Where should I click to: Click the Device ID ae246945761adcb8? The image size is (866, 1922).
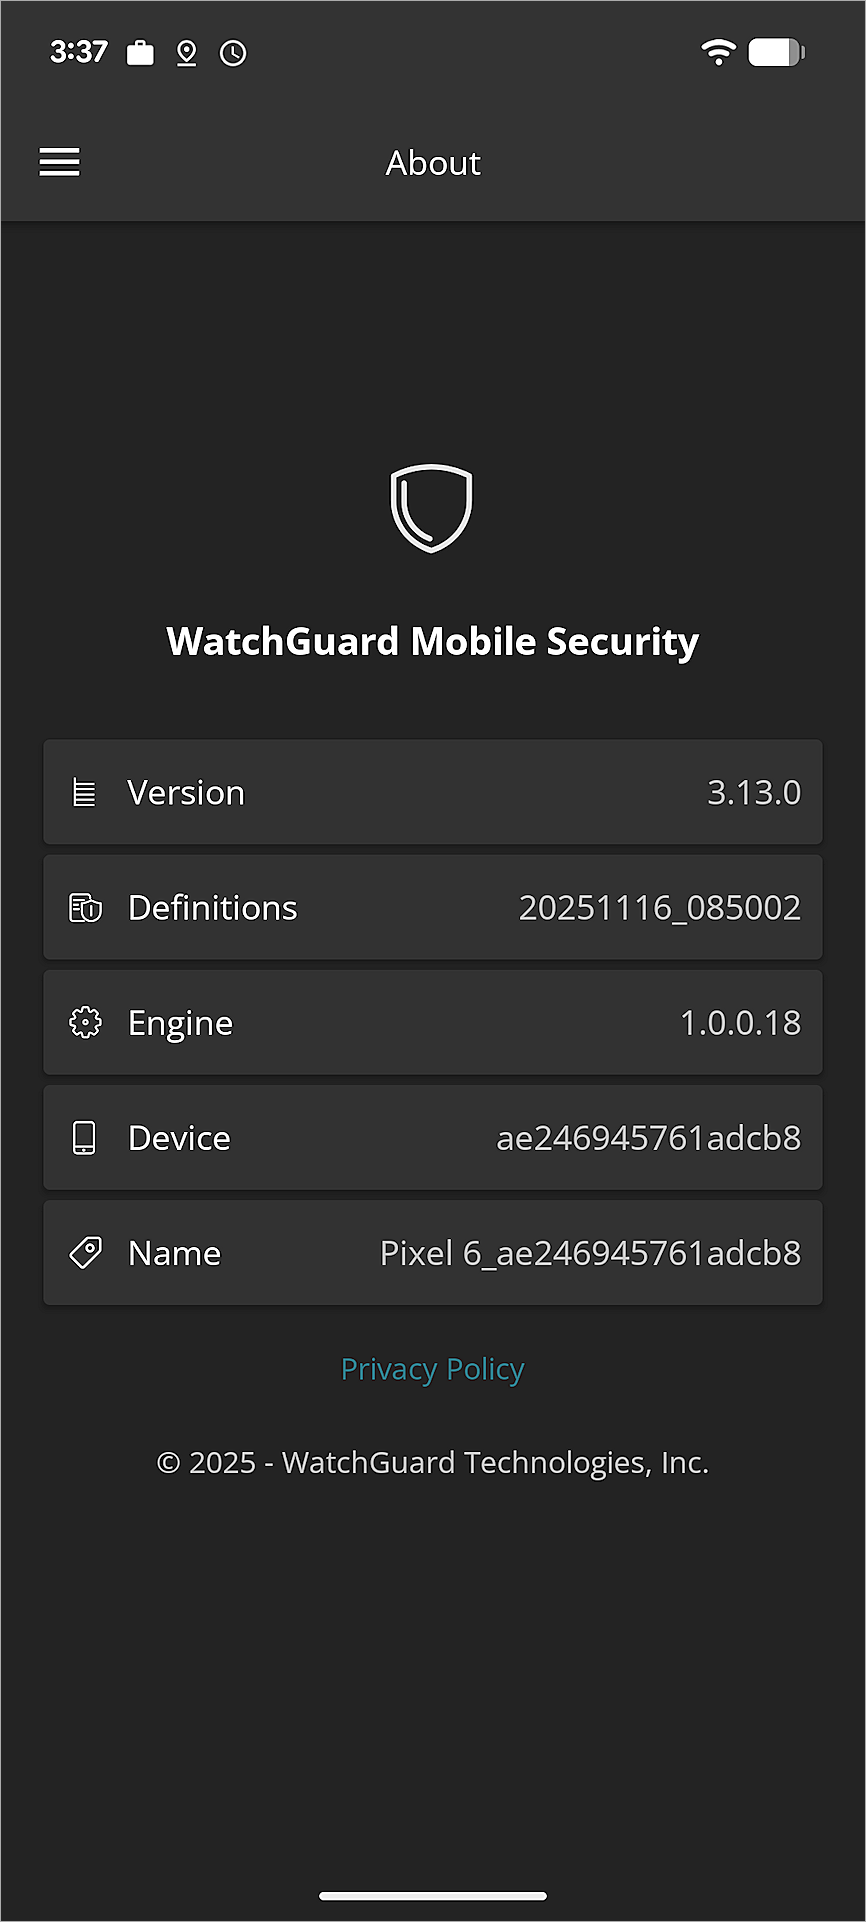(x=648, y=1137)
